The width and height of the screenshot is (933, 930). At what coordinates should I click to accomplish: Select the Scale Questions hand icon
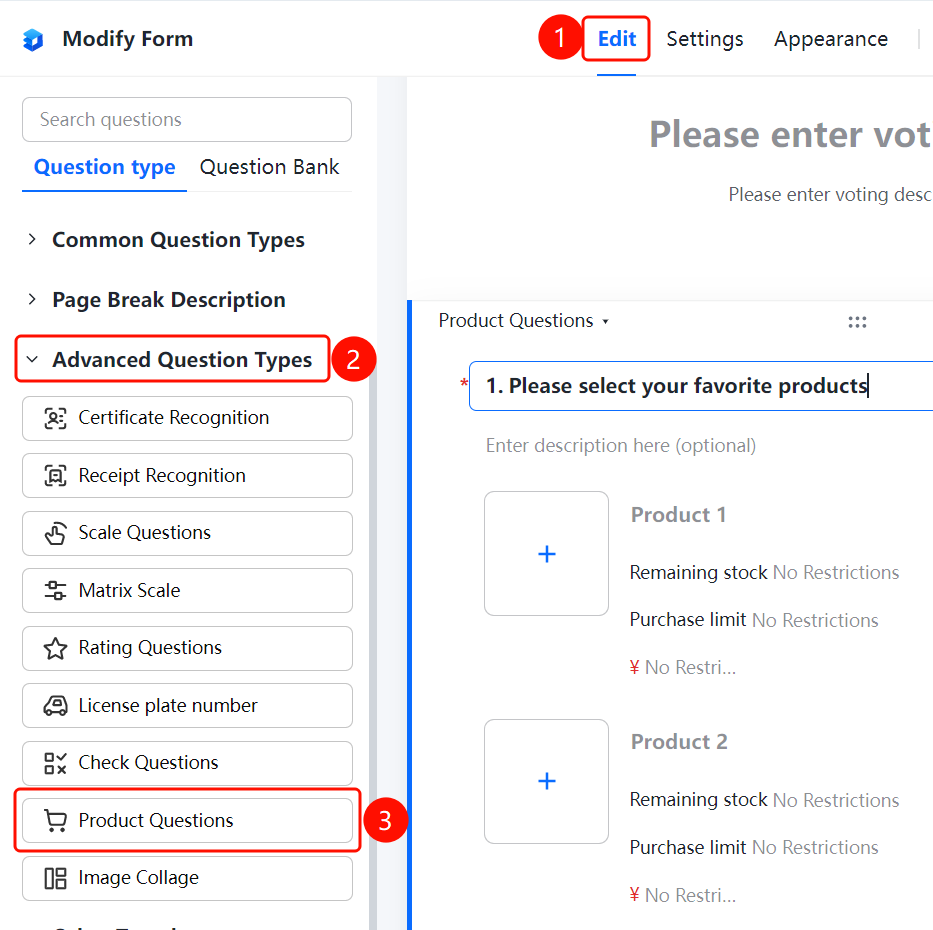click(x=55, y=533)
